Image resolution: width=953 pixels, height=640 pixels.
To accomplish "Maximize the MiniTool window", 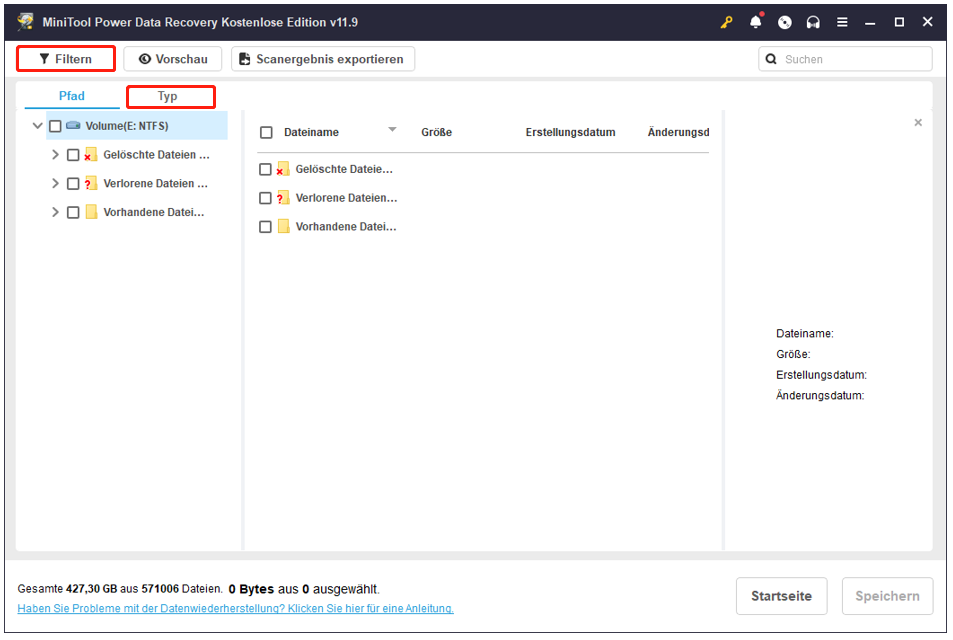I will click(x=899, y=22).
